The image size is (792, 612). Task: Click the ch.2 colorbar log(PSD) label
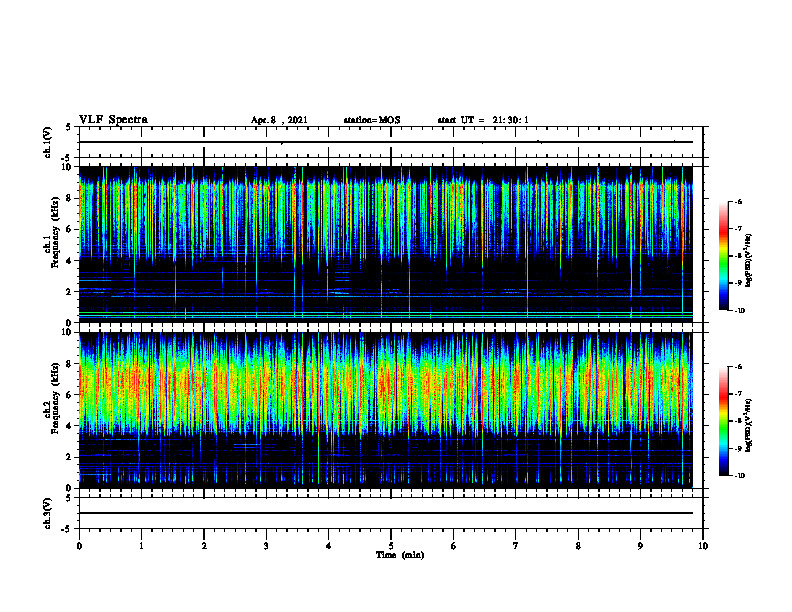click(749, 425)
